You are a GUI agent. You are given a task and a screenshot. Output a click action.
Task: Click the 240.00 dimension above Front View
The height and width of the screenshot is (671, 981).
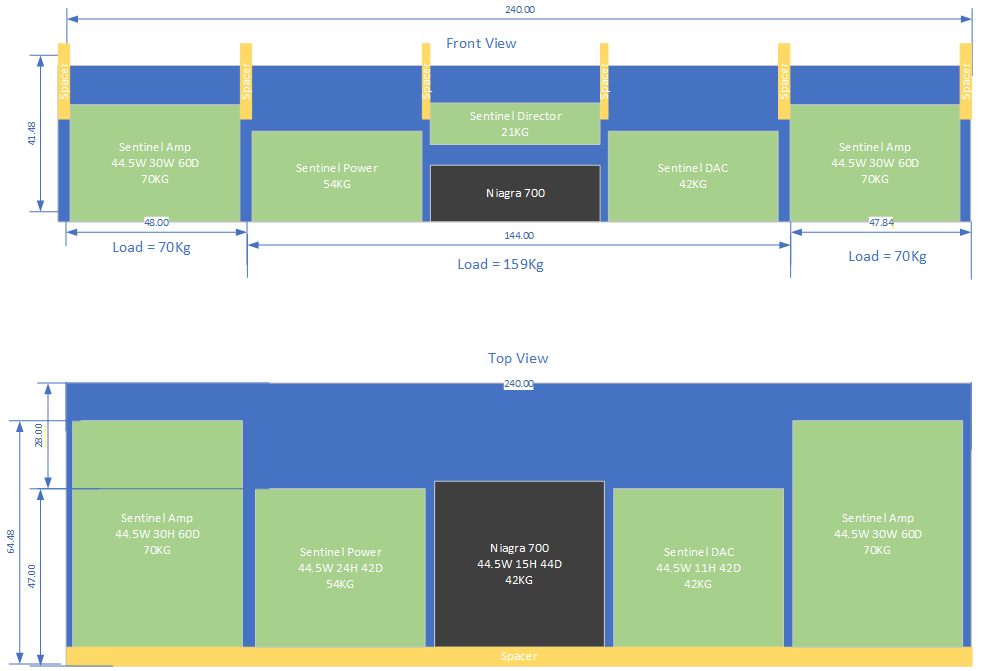click(520, 9)
